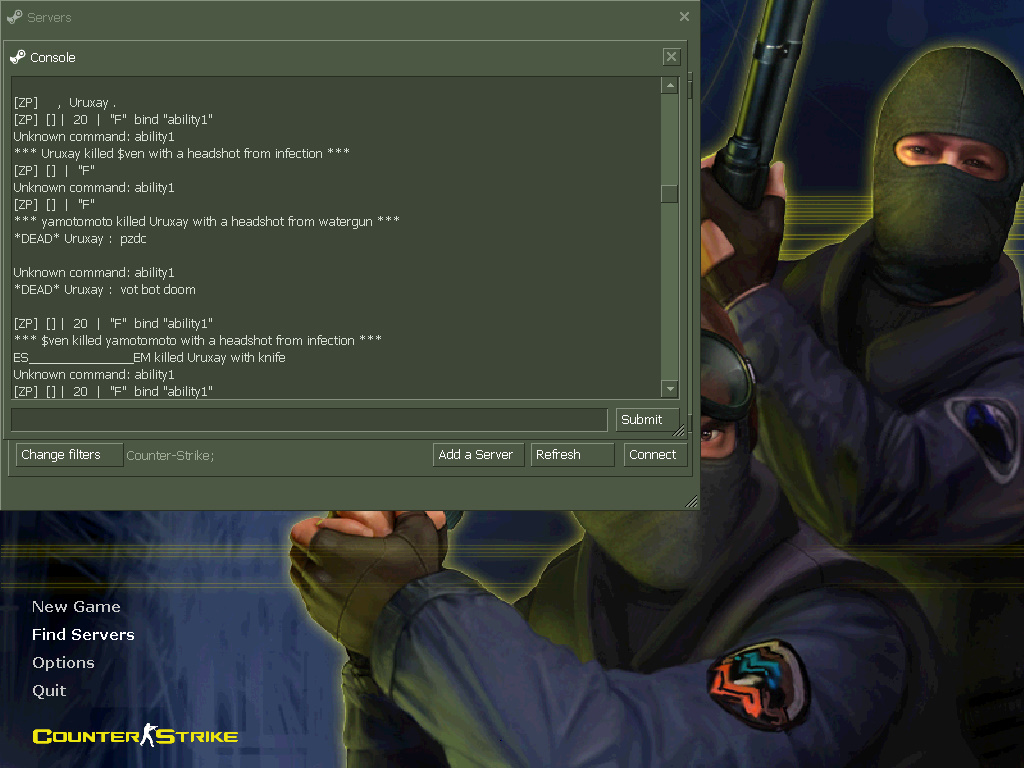Select New Game from the main menu
The image size is (1024, 768).
[x=76, y=607]
